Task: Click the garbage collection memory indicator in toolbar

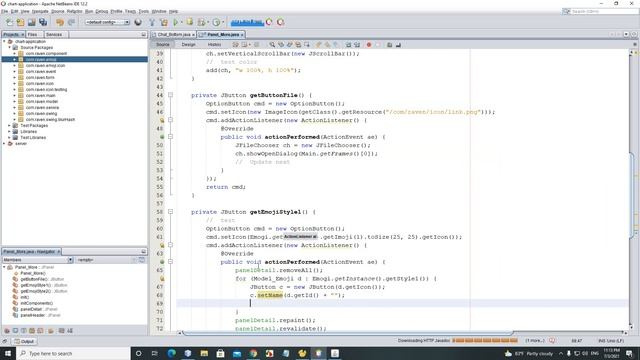Action: pyautogui.click(x=247, y=22)
